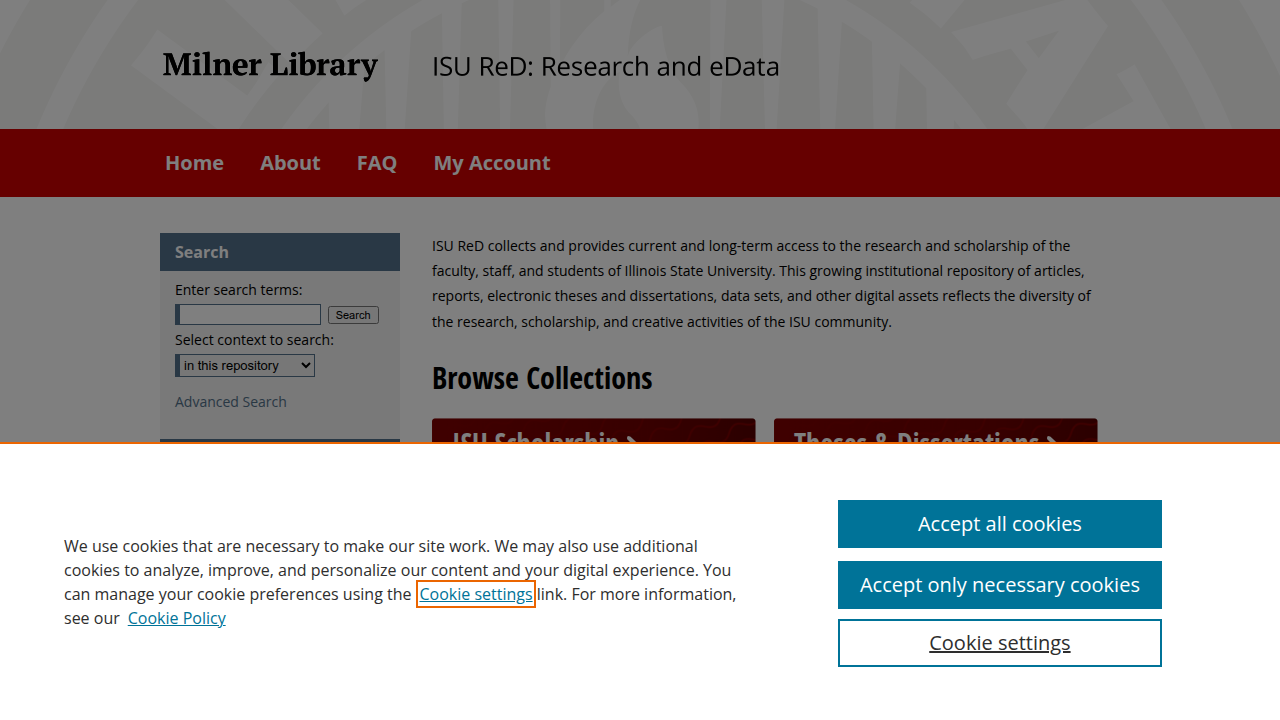The image size is (1280, 720).
Task: Open the FAQ menu item
Action: [377, 163]
